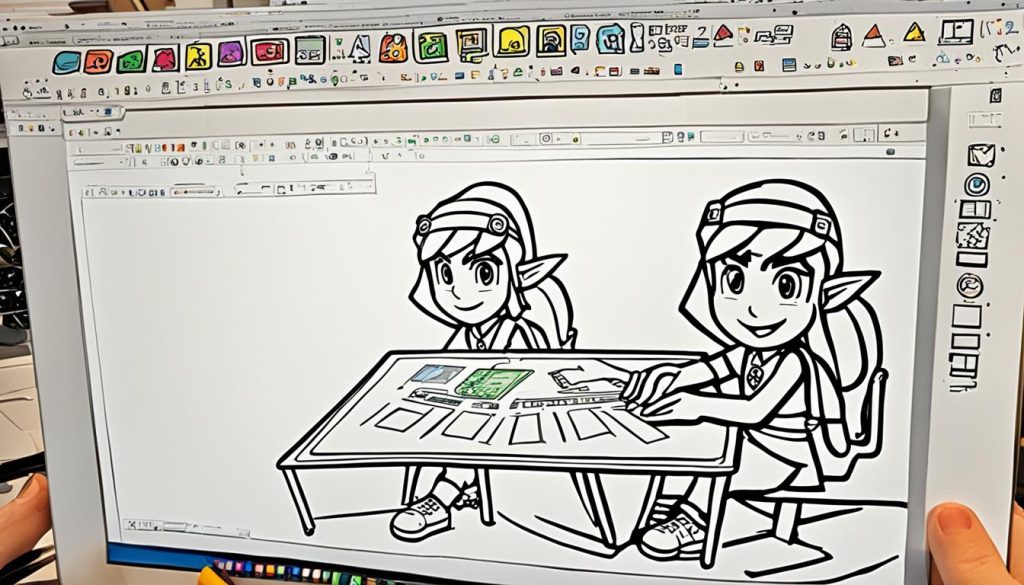The width and height of the screenshot is (1024, 585).
Task: Select the cyan blob icon in the top toolbar
Action: coord(611,39)
